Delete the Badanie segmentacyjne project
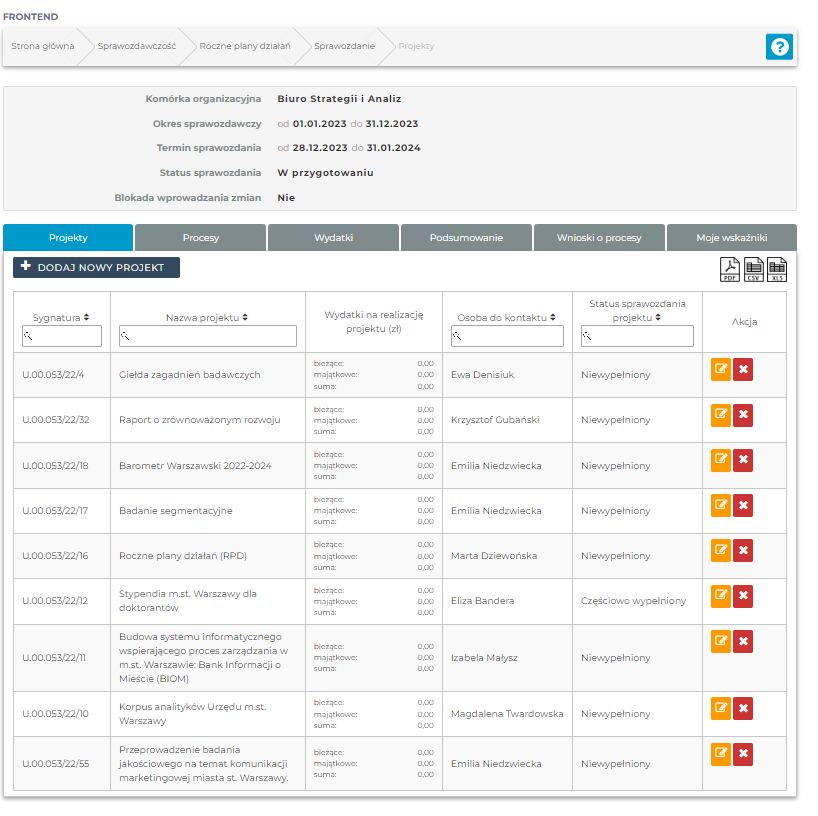 pyautogui.click(x=743, y=505)
